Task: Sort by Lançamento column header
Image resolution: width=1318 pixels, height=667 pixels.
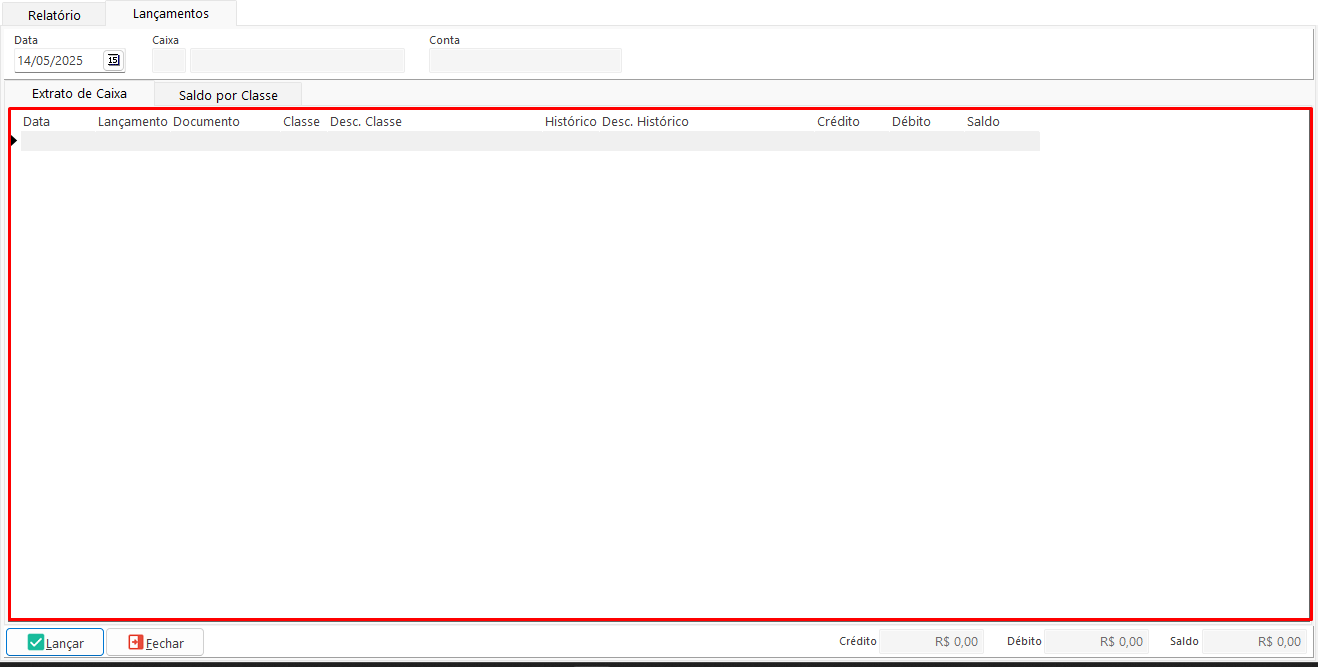Action: coord(132,121)
